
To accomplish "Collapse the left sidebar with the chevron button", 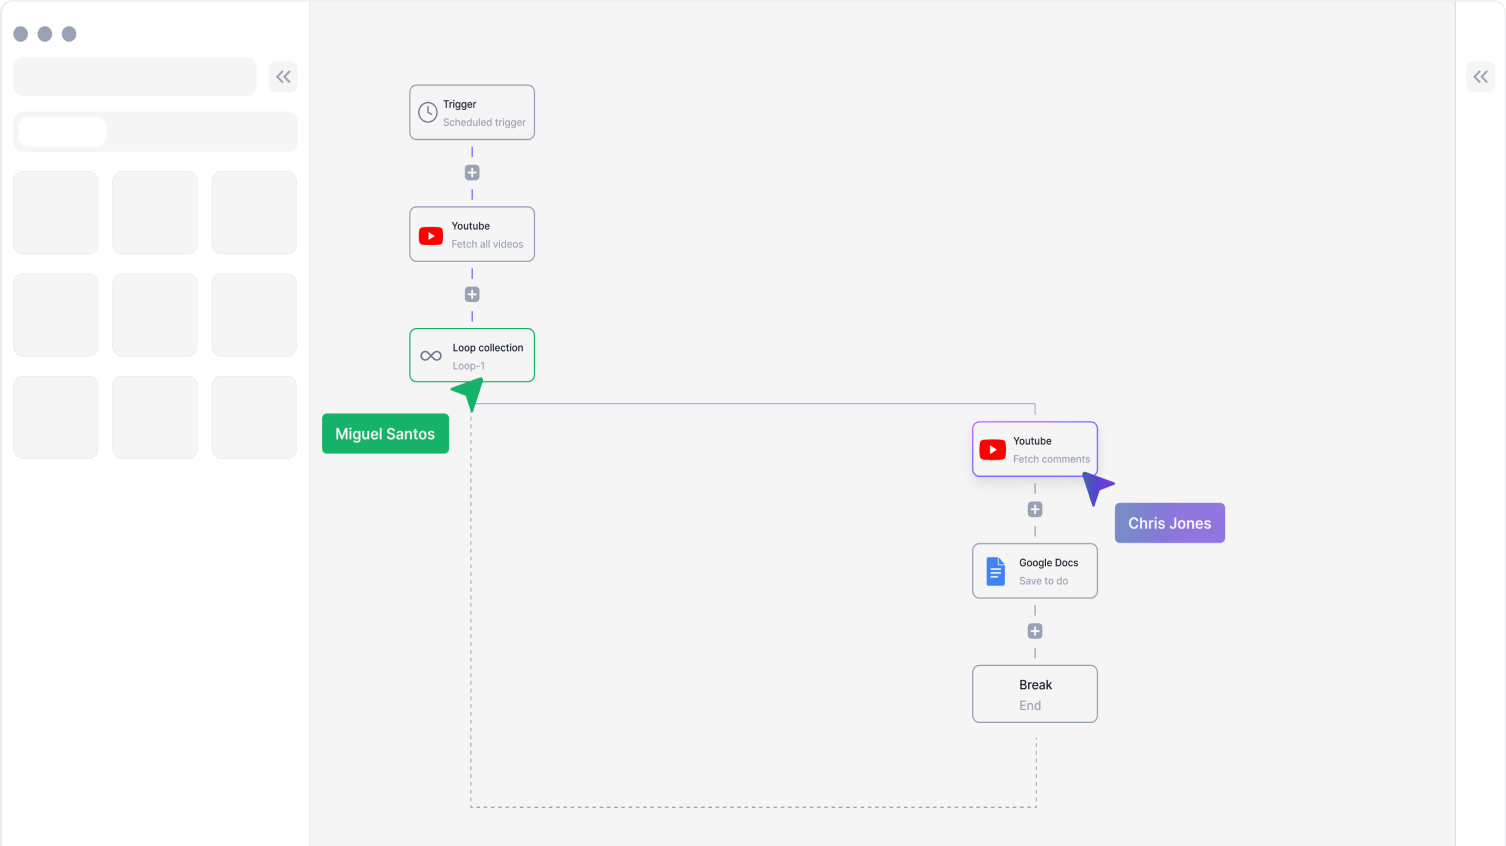I will click(283, 76).
